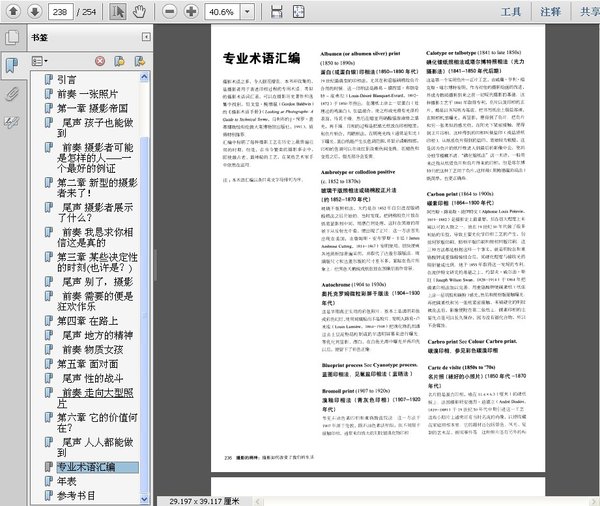This screenshot has height=506, width=600.
Task: Open the signatures panel icon
Action: pos(12,122)
